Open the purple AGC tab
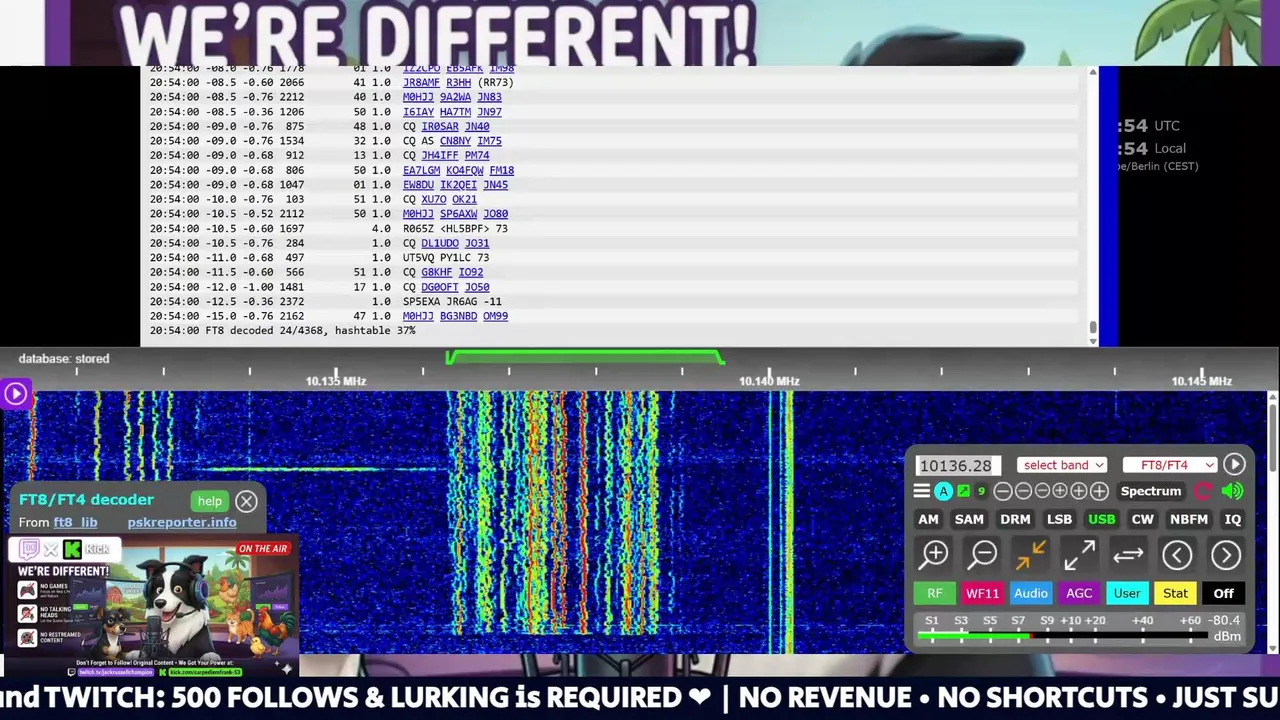Viewport: 1280px width, 720px height. pos(1079,593)
